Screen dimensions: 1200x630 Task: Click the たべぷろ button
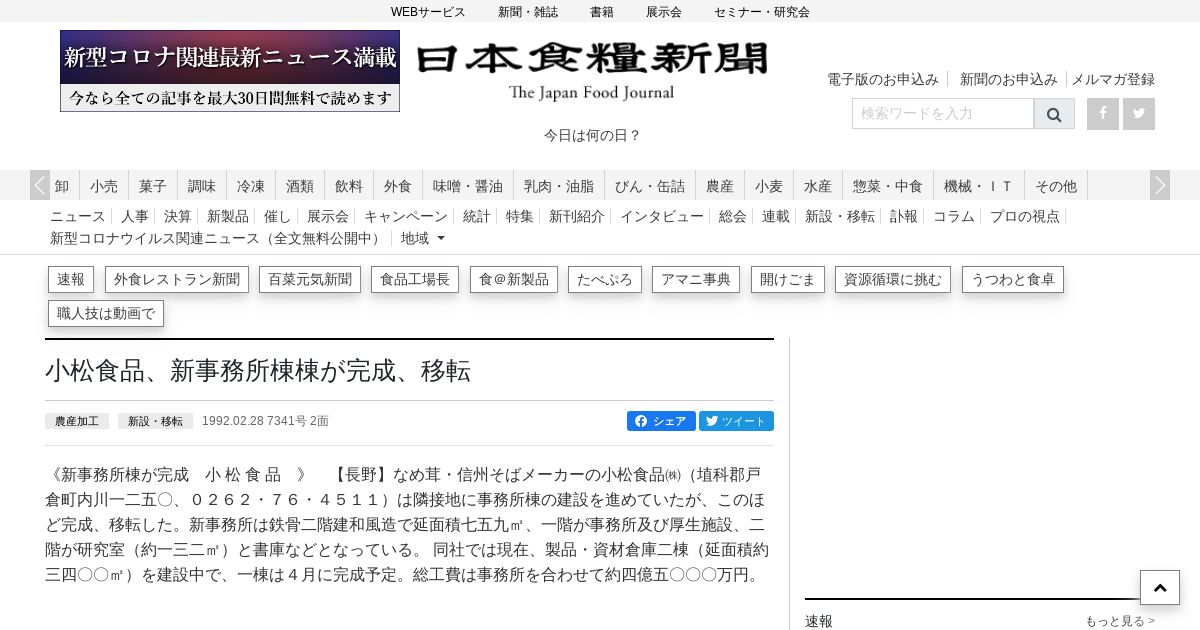(605, 280)
